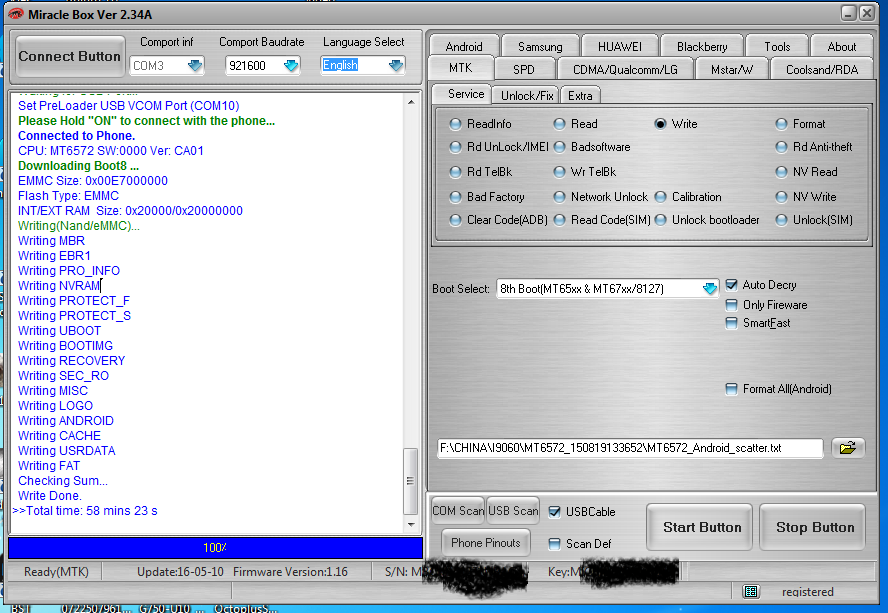Image resolution: width=888 pixels, height=613 pixels.
Task: Open Phone Pinouts
Action: tap(485, 543)
